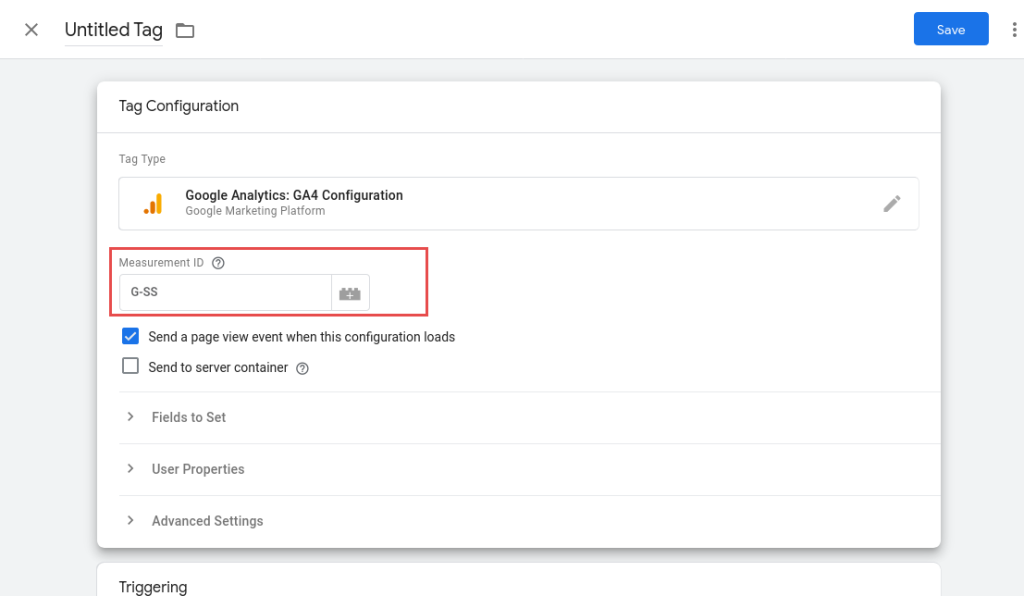1024x596 pixels.
Task: Expand the Advanced Settings section
Action: 207,521
